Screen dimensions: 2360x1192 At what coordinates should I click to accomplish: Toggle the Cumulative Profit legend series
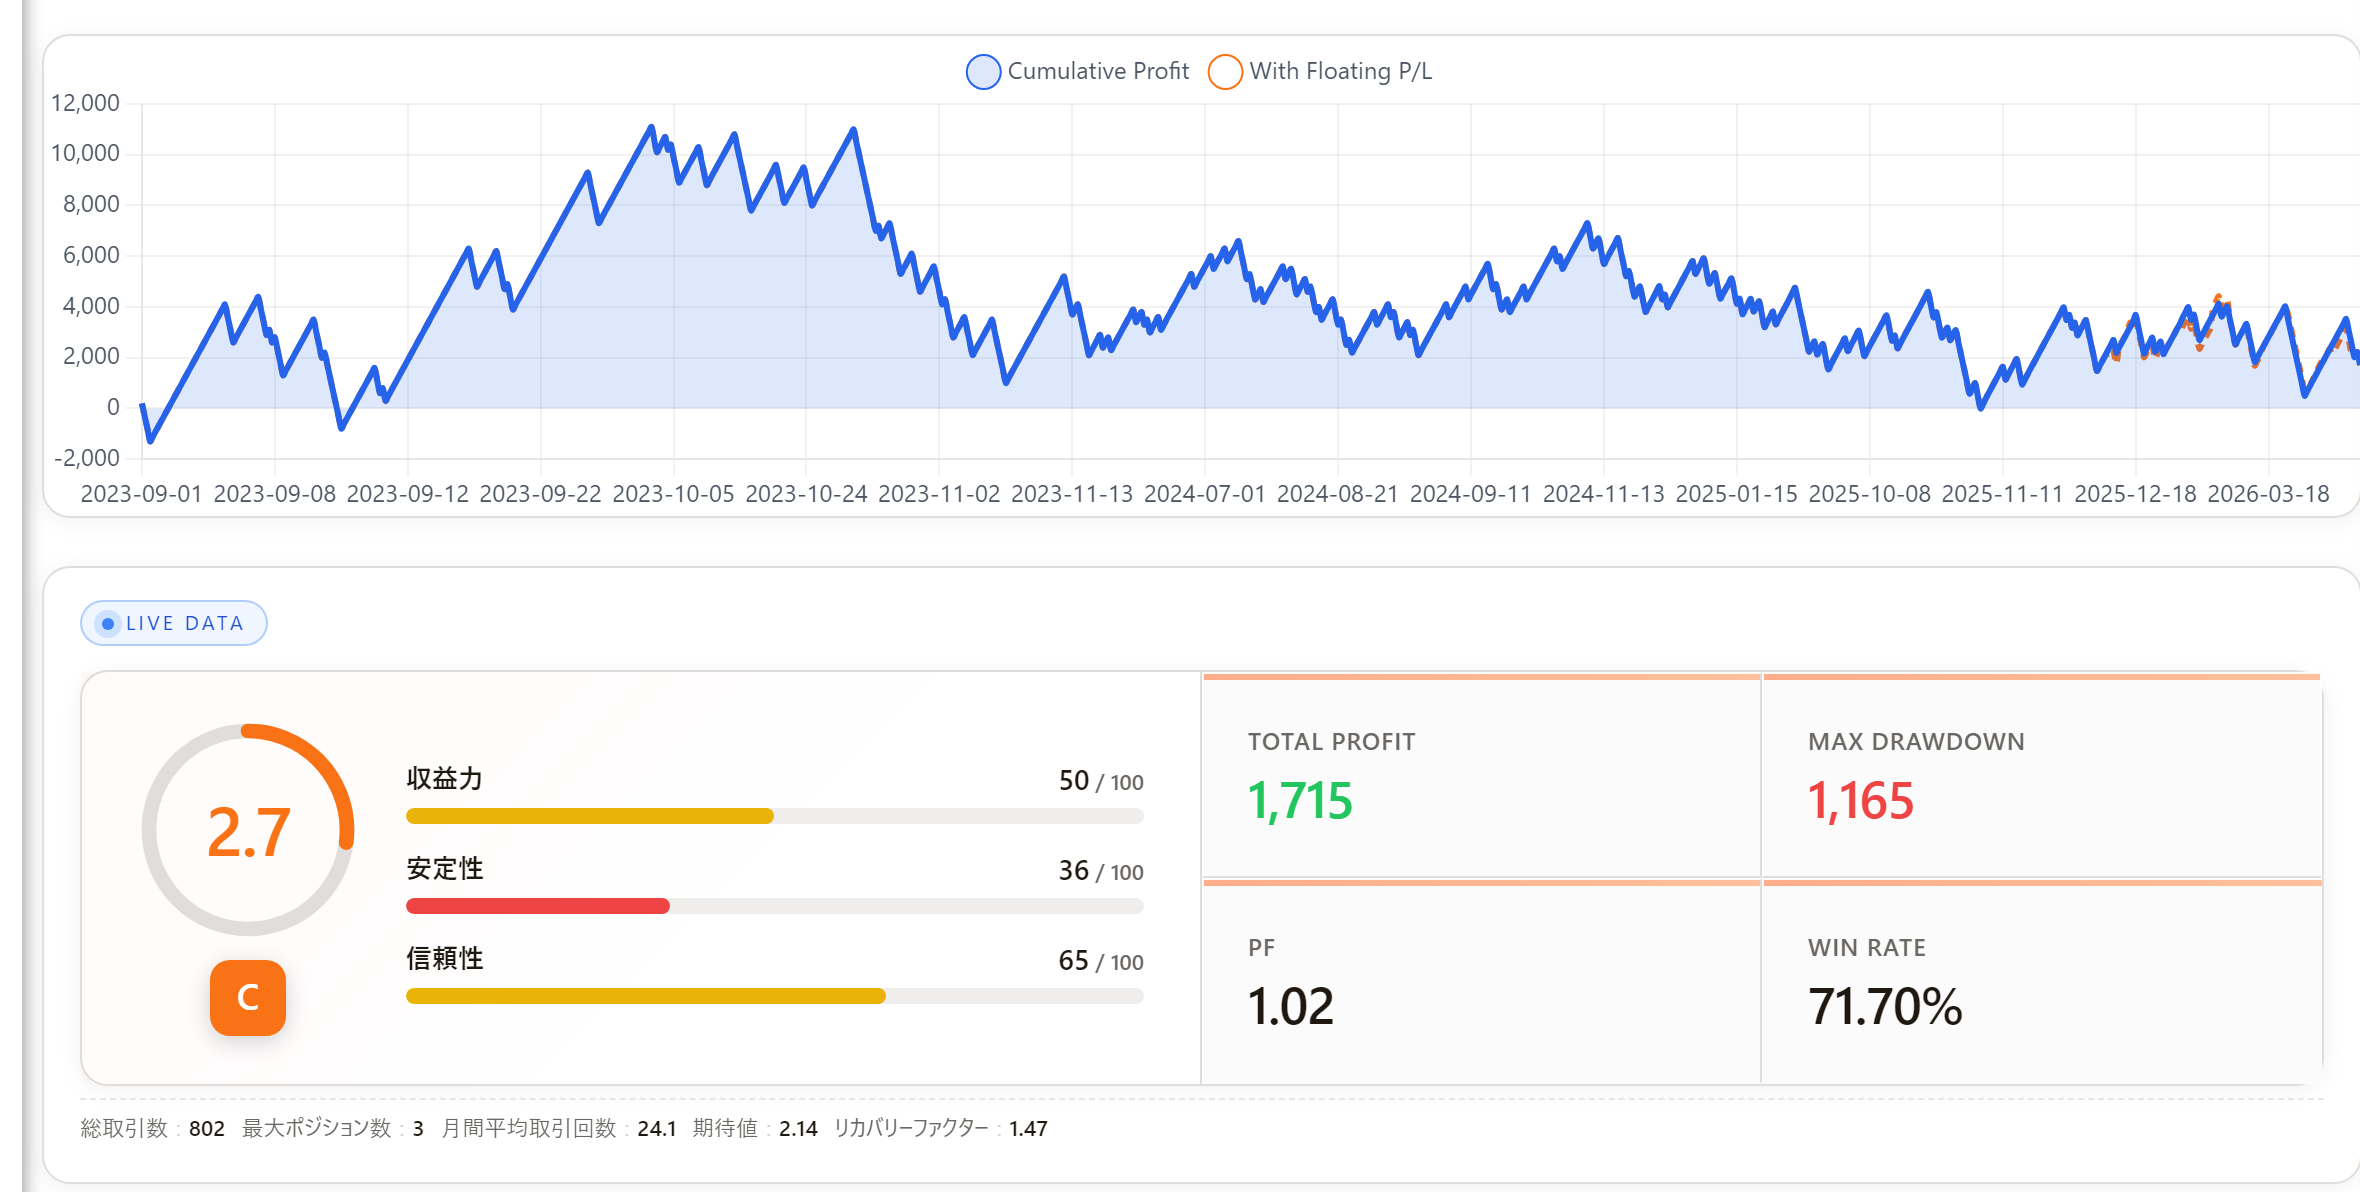1077,71
